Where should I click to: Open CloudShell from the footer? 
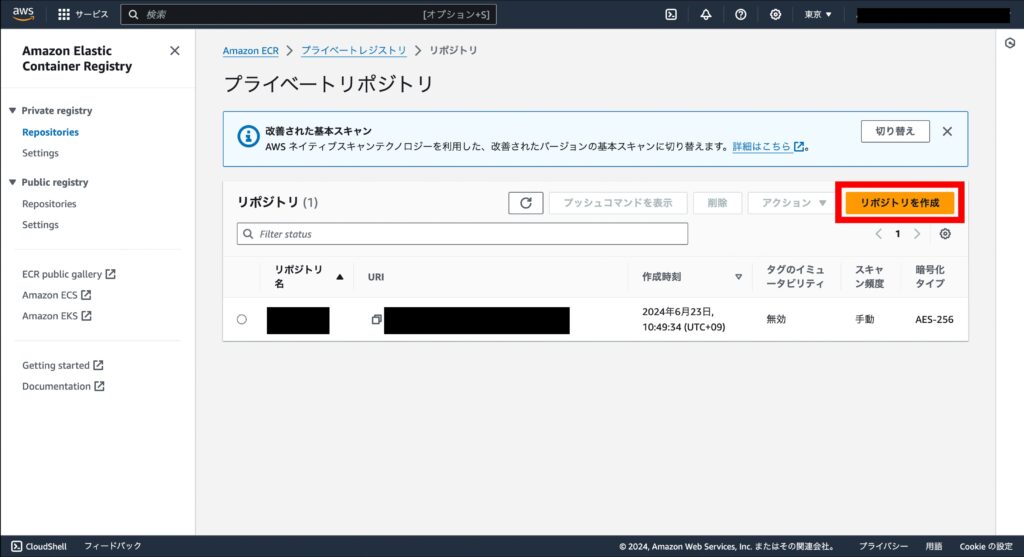point(39,546)
